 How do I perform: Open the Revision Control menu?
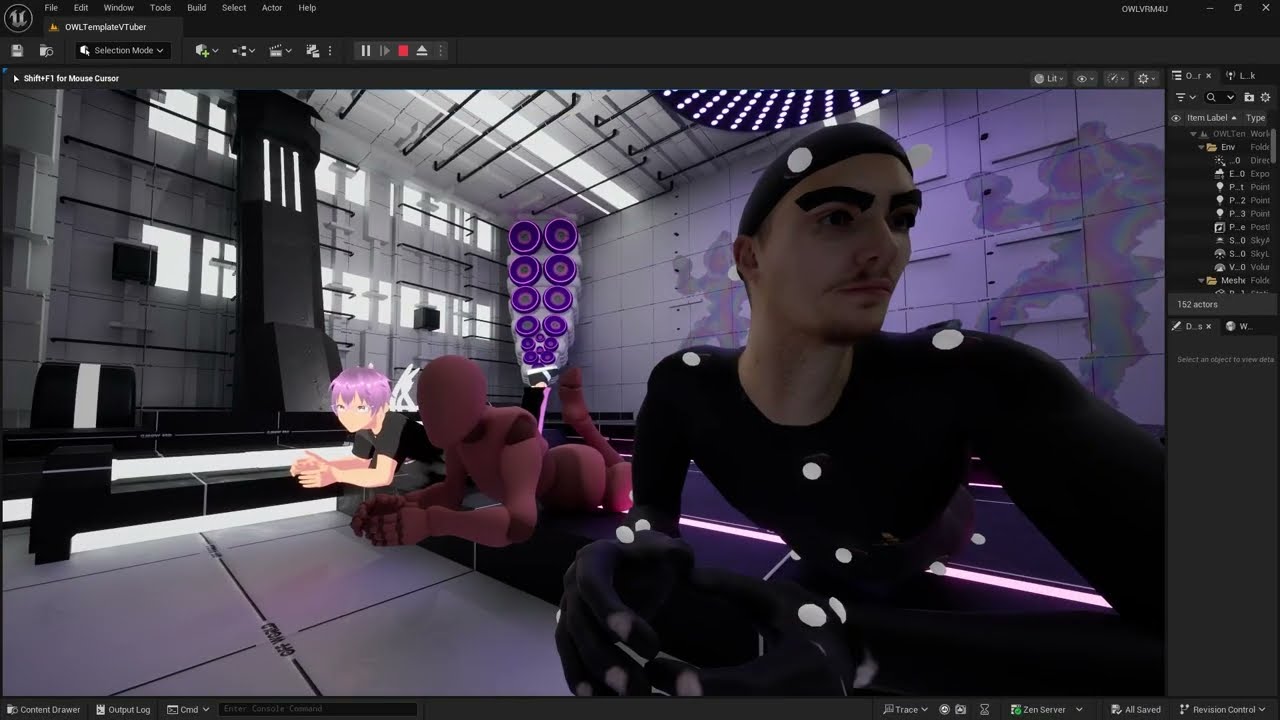coord(1224,709)
